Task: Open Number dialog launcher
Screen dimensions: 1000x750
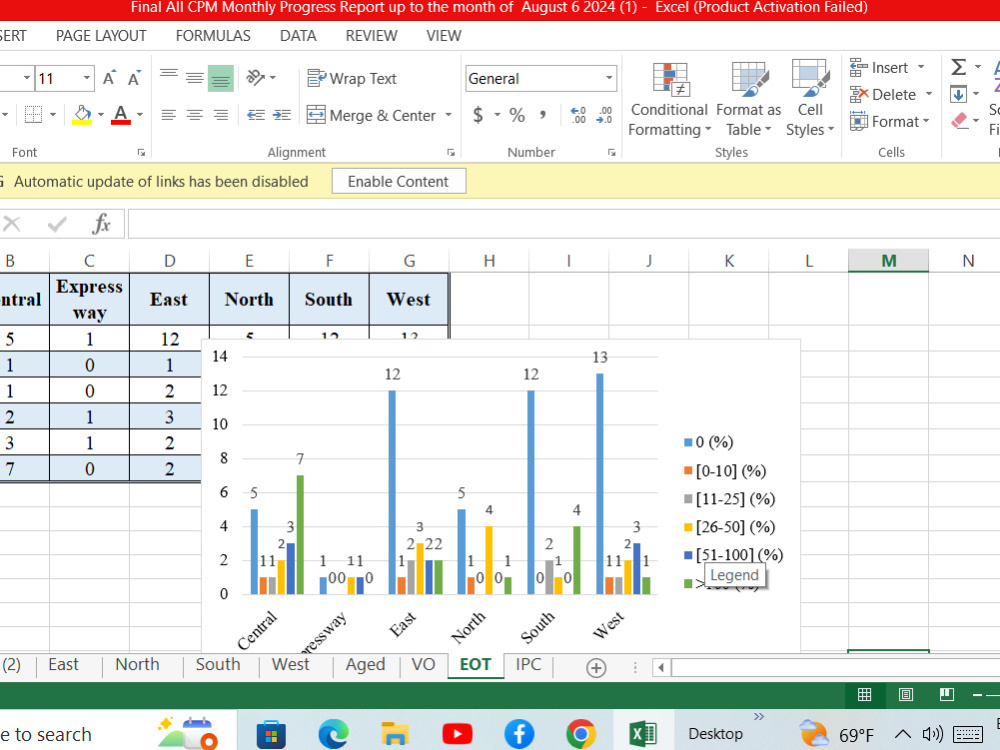Action: [x=612, y=152]
